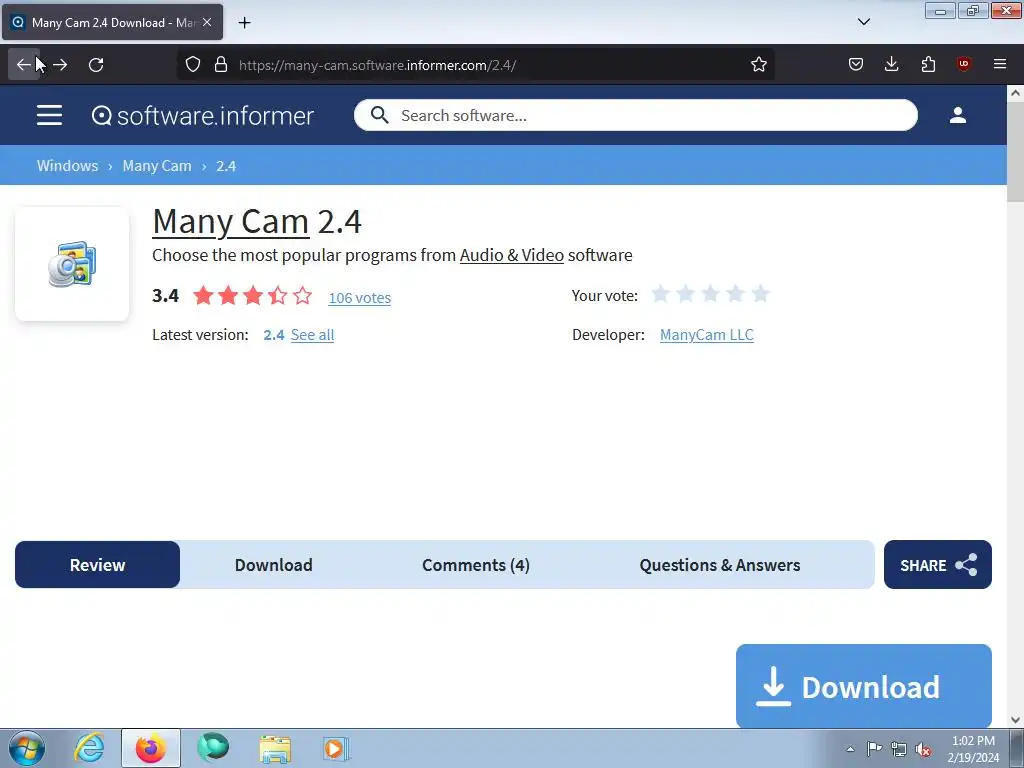
Task: Open the Many Cam title link
Action: (231, 221)
